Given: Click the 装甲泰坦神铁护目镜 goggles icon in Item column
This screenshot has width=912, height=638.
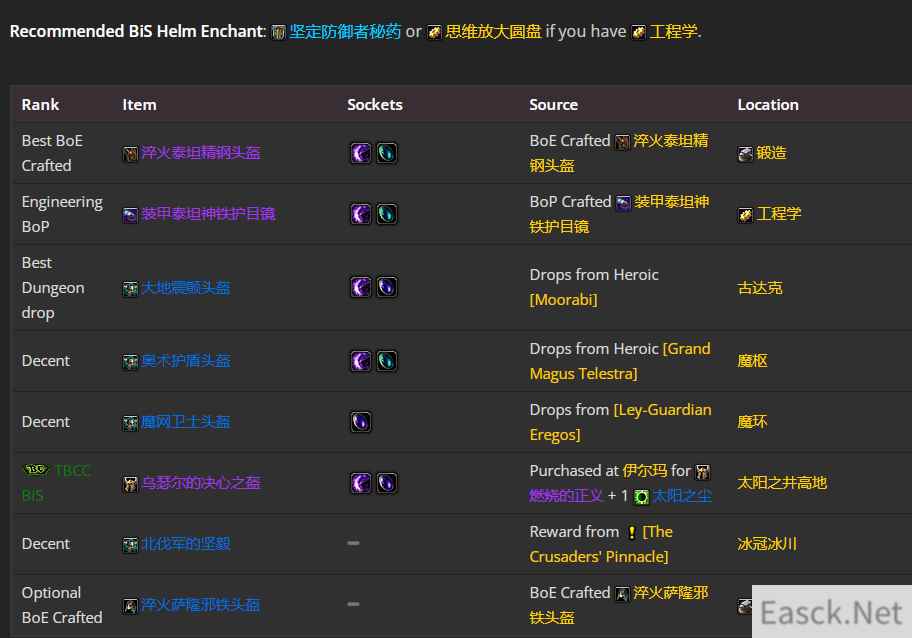Looking at the screenshot, I should tap(130, 214).
